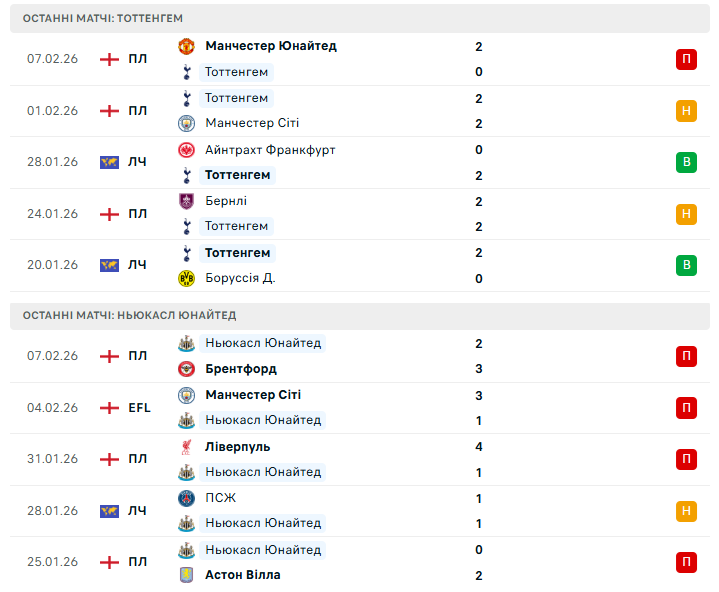Click the PSG club crest
Viewport: 719px width, 592px height.
186,498
